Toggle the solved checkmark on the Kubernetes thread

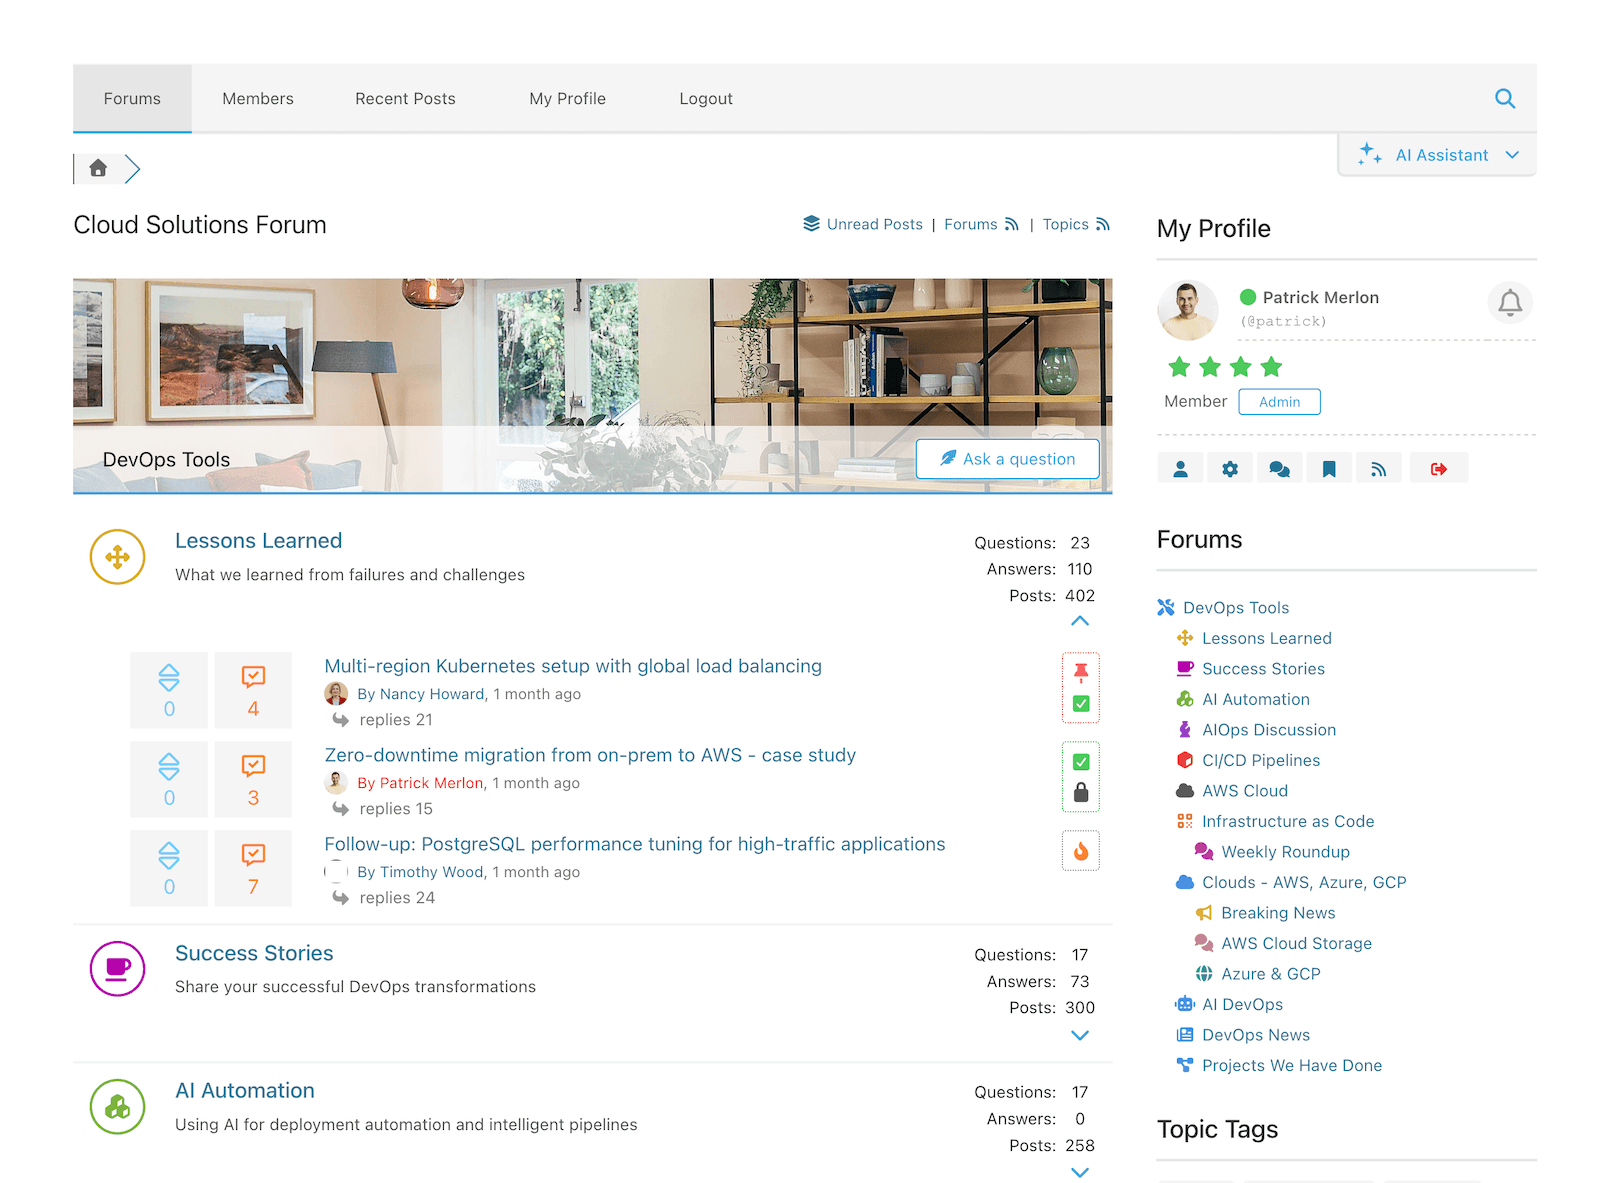click(x=1080, y=703)
